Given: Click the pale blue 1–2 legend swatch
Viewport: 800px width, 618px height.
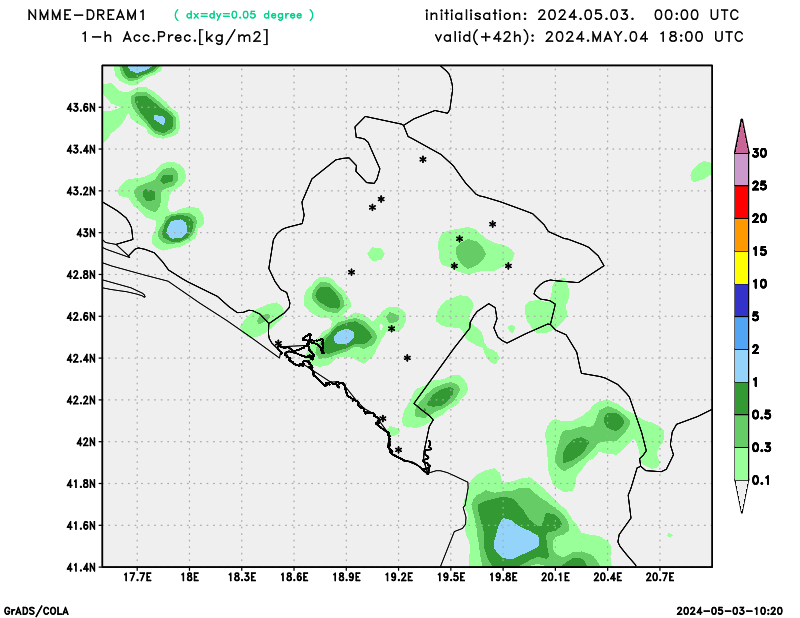Looking at the screenshot, I should coord(741,366).
